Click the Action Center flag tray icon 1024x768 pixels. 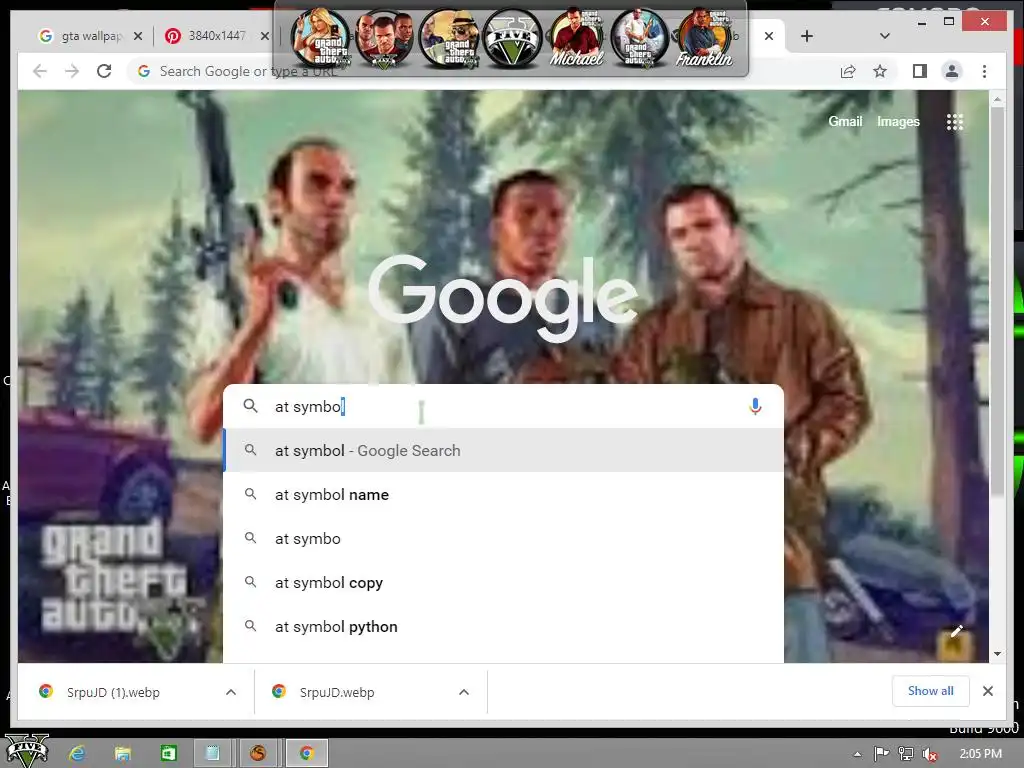point(882,754)
